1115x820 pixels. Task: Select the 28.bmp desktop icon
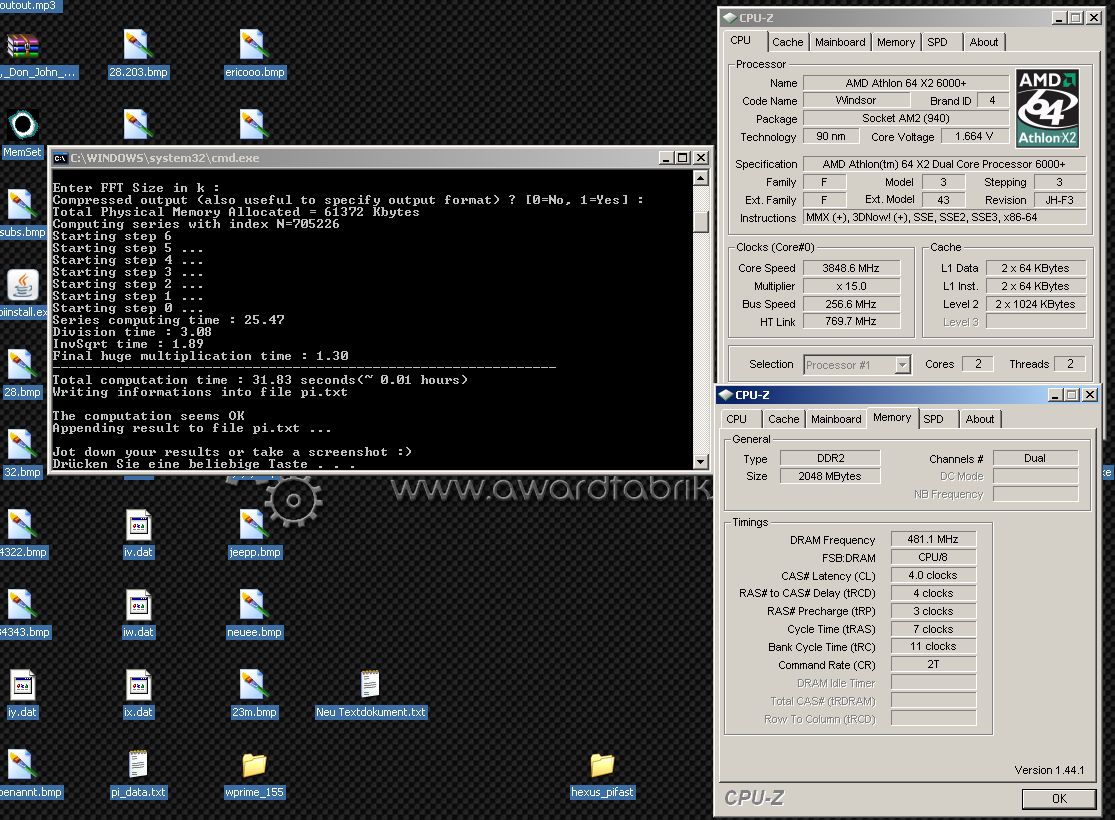[x=21, y=373]
